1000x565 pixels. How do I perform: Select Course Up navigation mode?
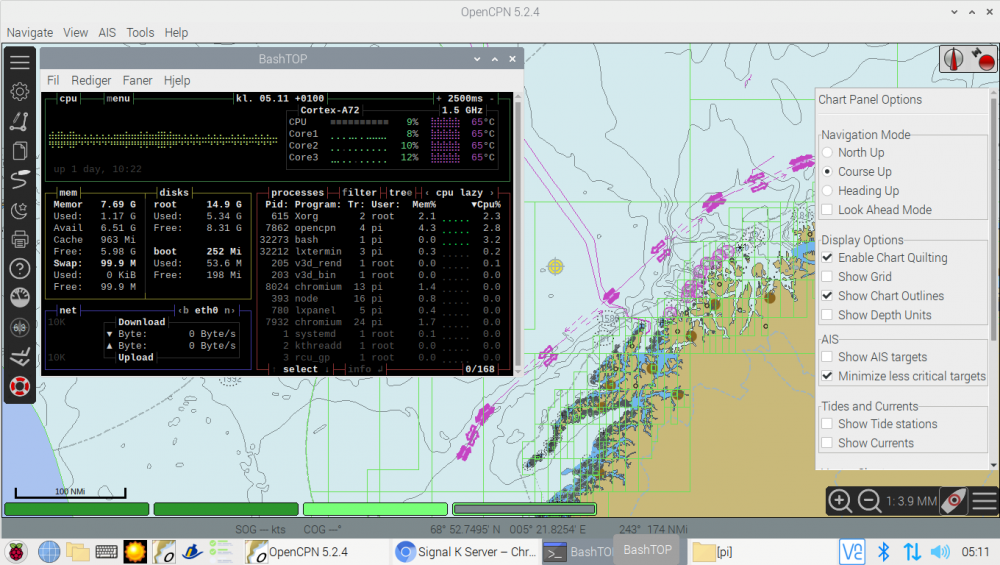[x=857, y=172]
